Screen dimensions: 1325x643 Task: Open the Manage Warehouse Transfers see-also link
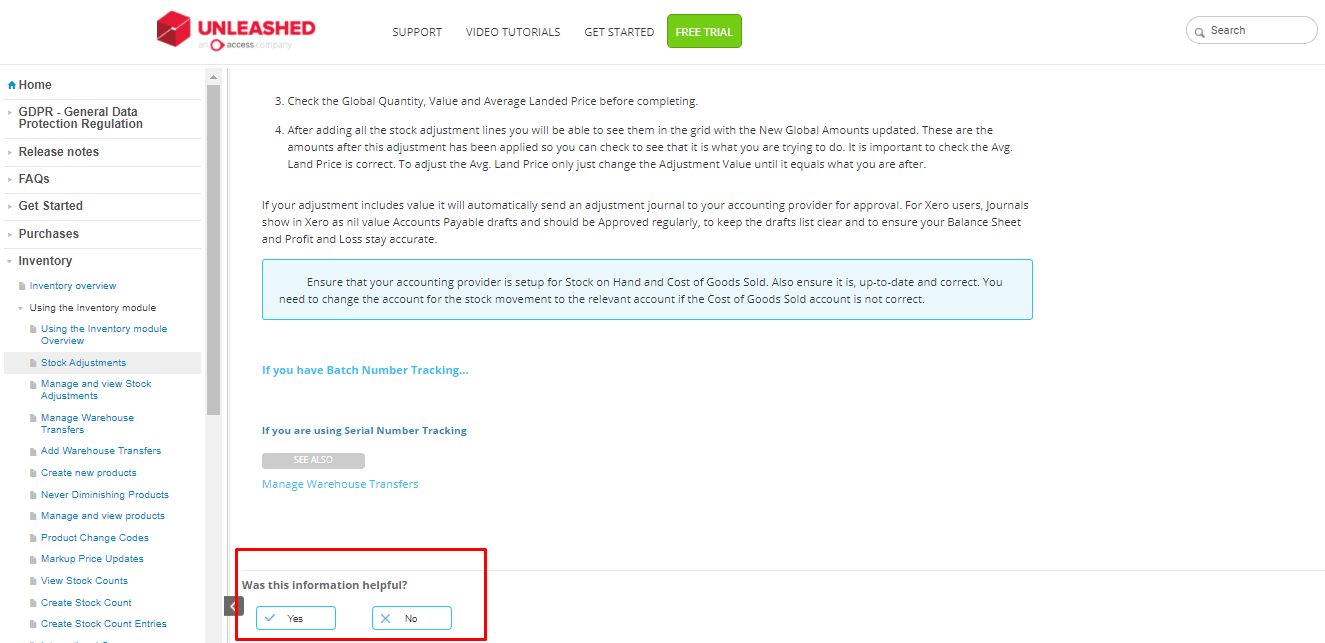point(340,484)
